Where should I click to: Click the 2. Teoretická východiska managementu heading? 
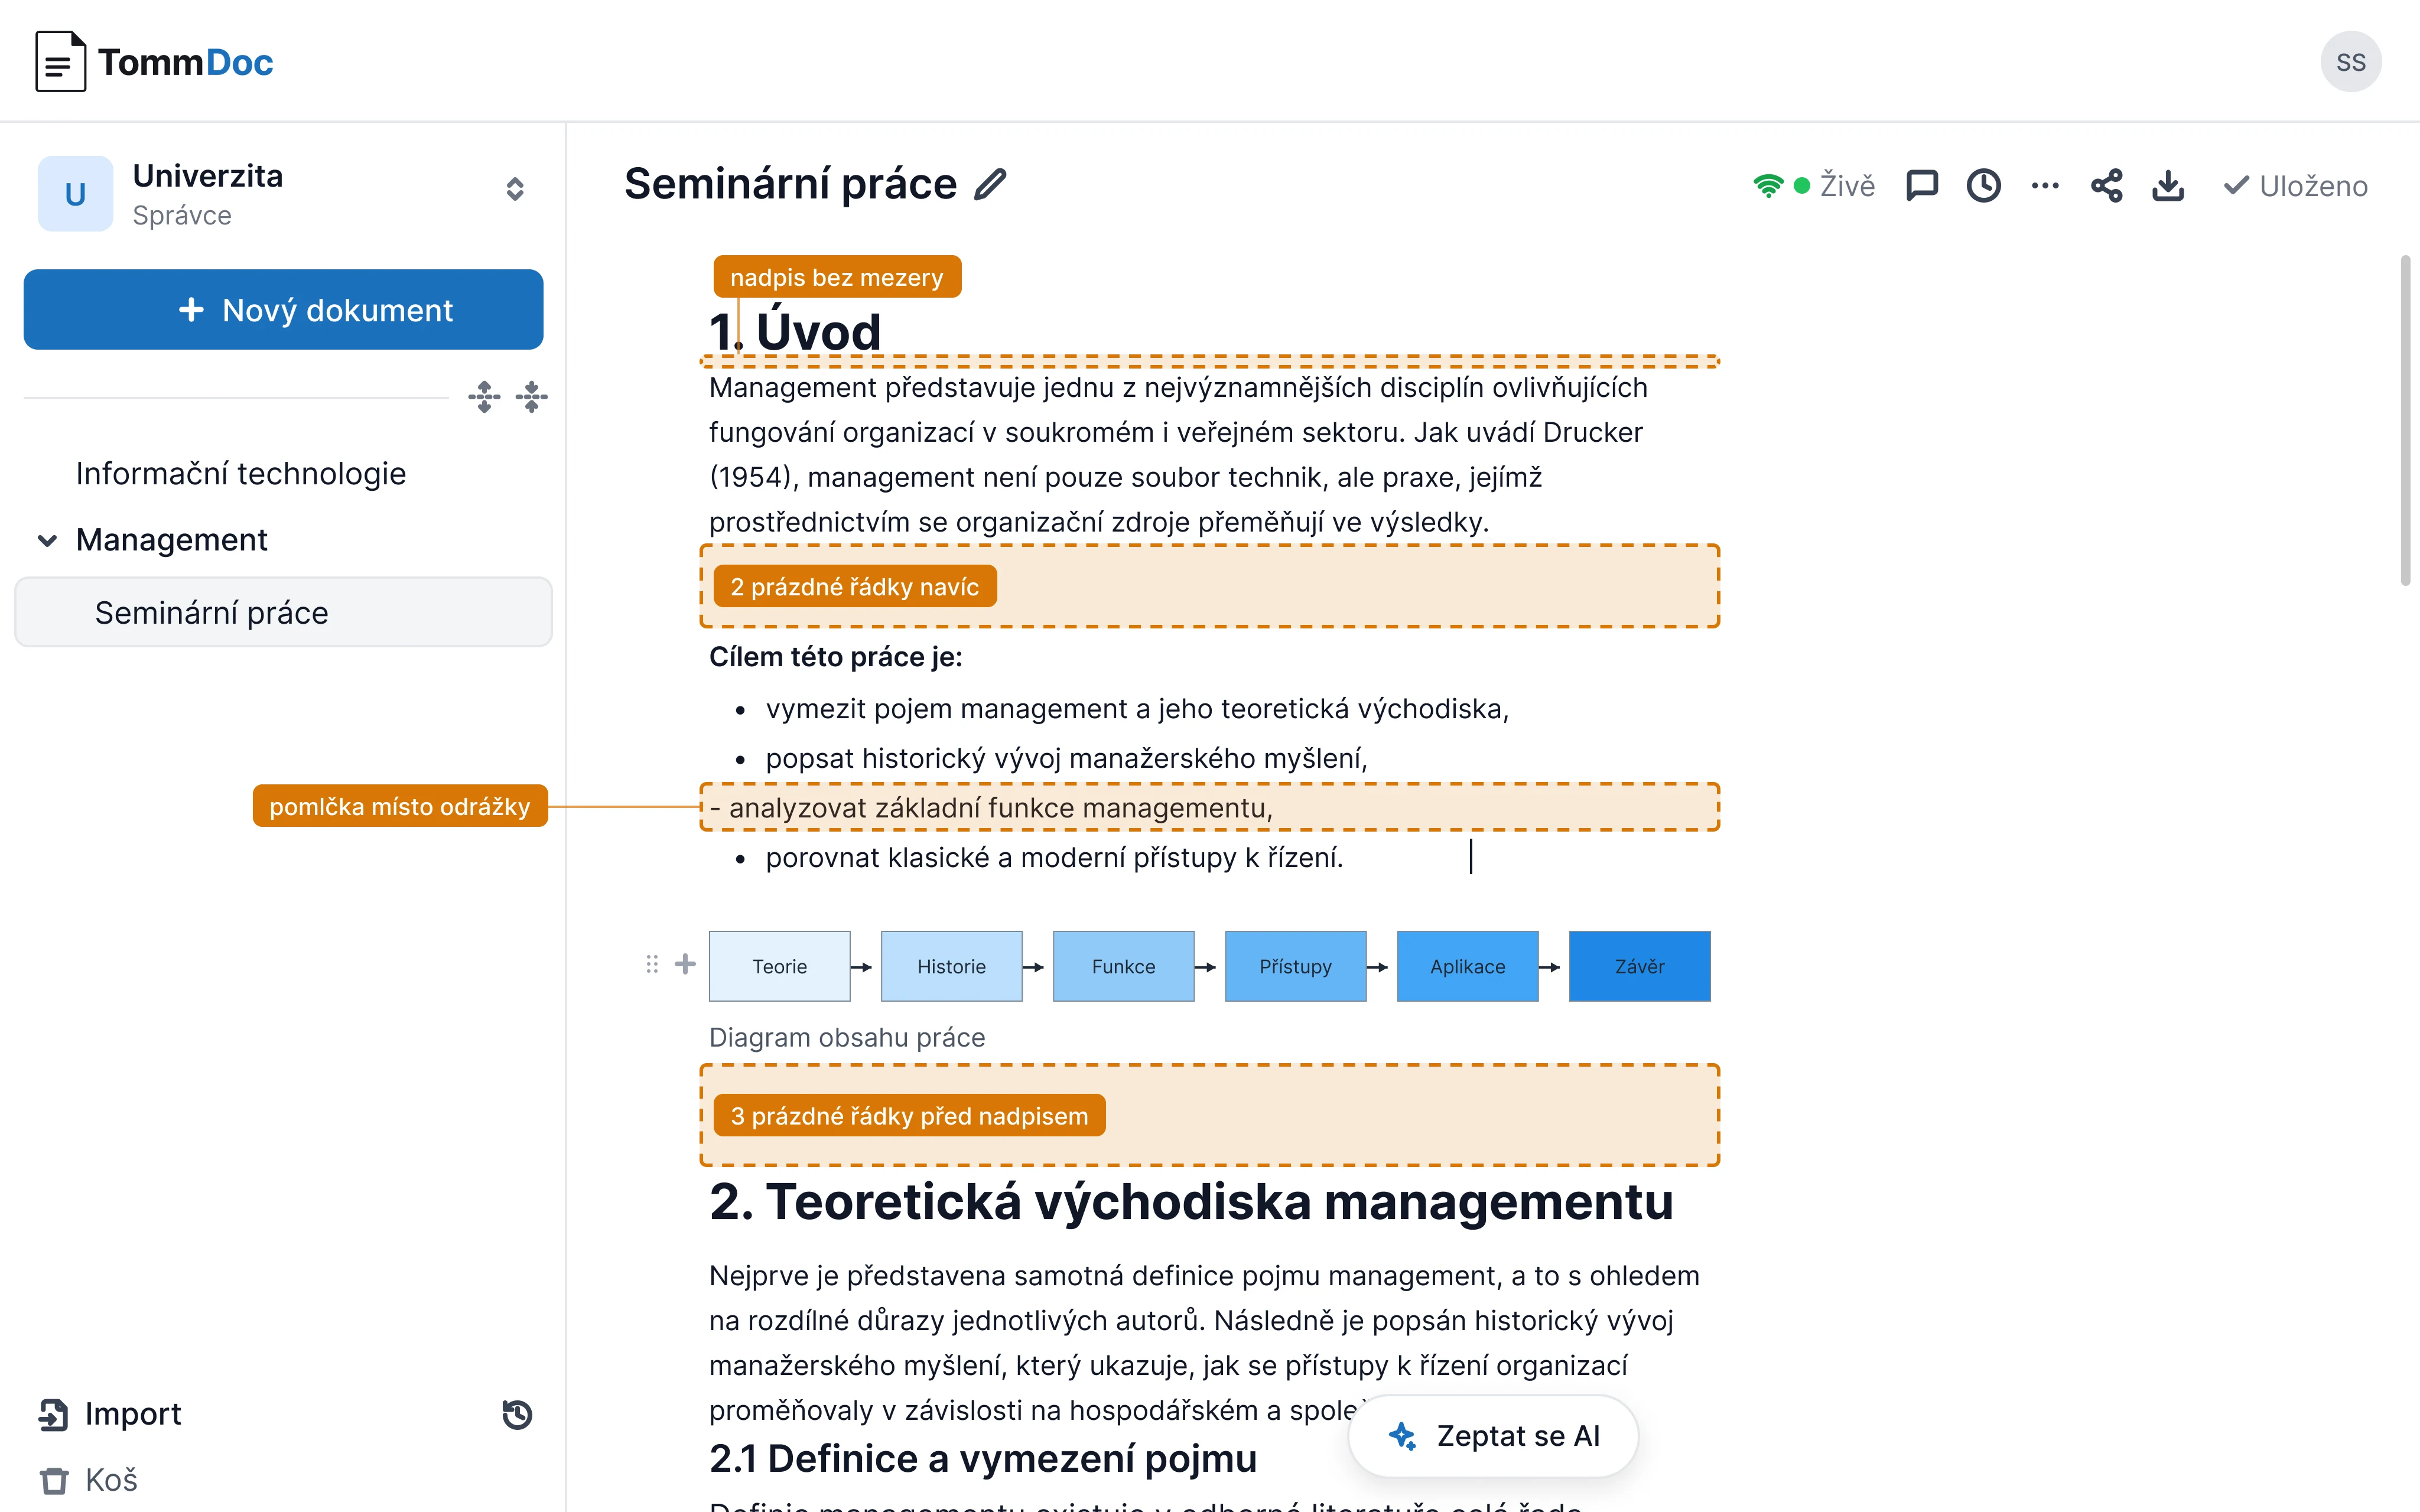(1191, 1201)
